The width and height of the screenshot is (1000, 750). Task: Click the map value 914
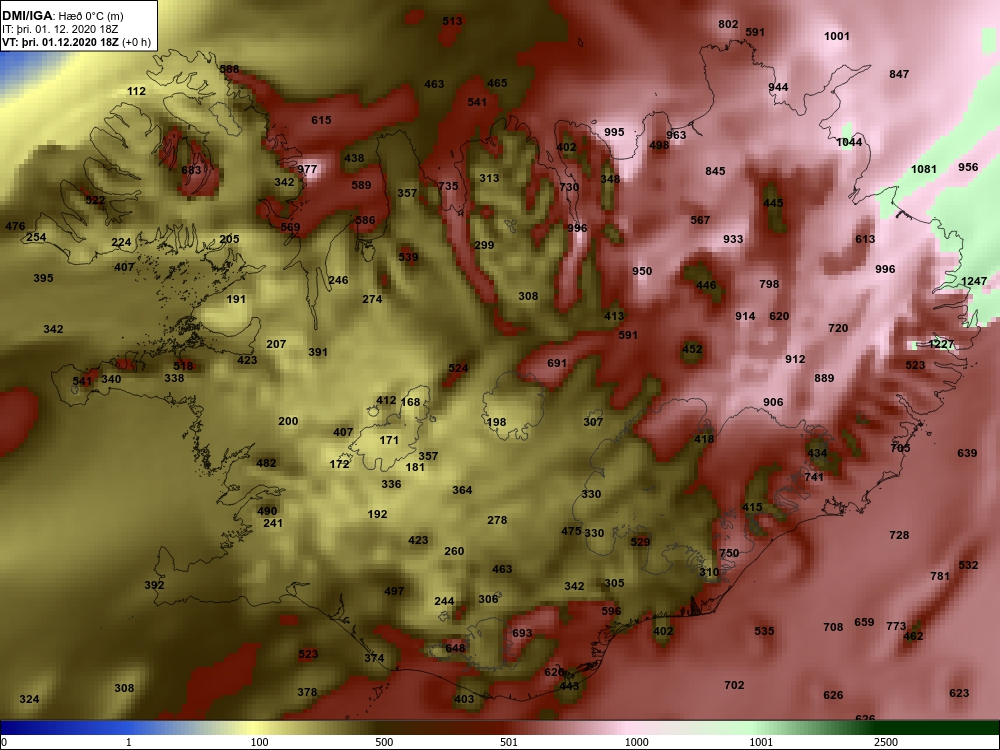(x=745, y=316)
